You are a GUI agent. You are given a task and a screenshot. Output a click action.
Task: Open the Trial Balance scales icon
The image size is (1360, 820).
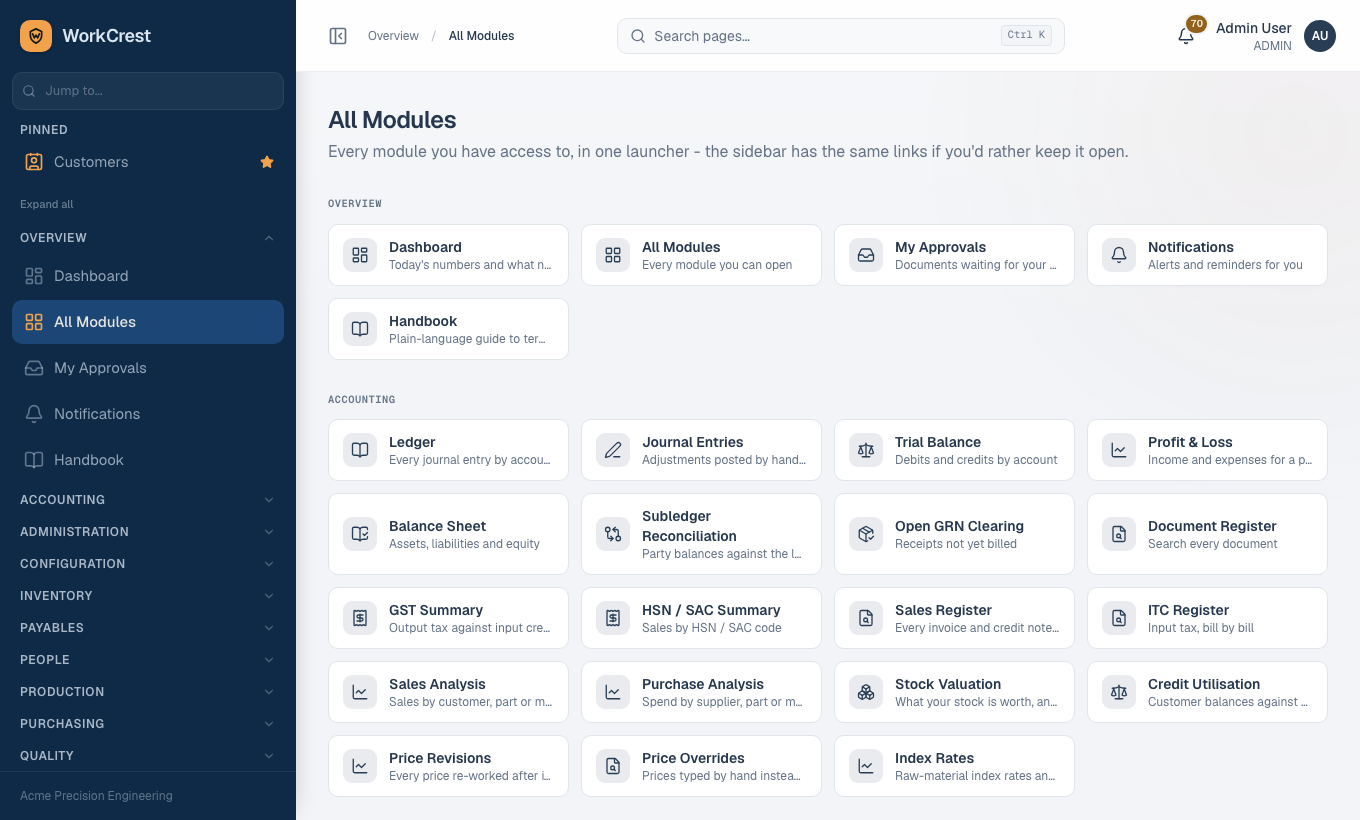click(866, 451)
